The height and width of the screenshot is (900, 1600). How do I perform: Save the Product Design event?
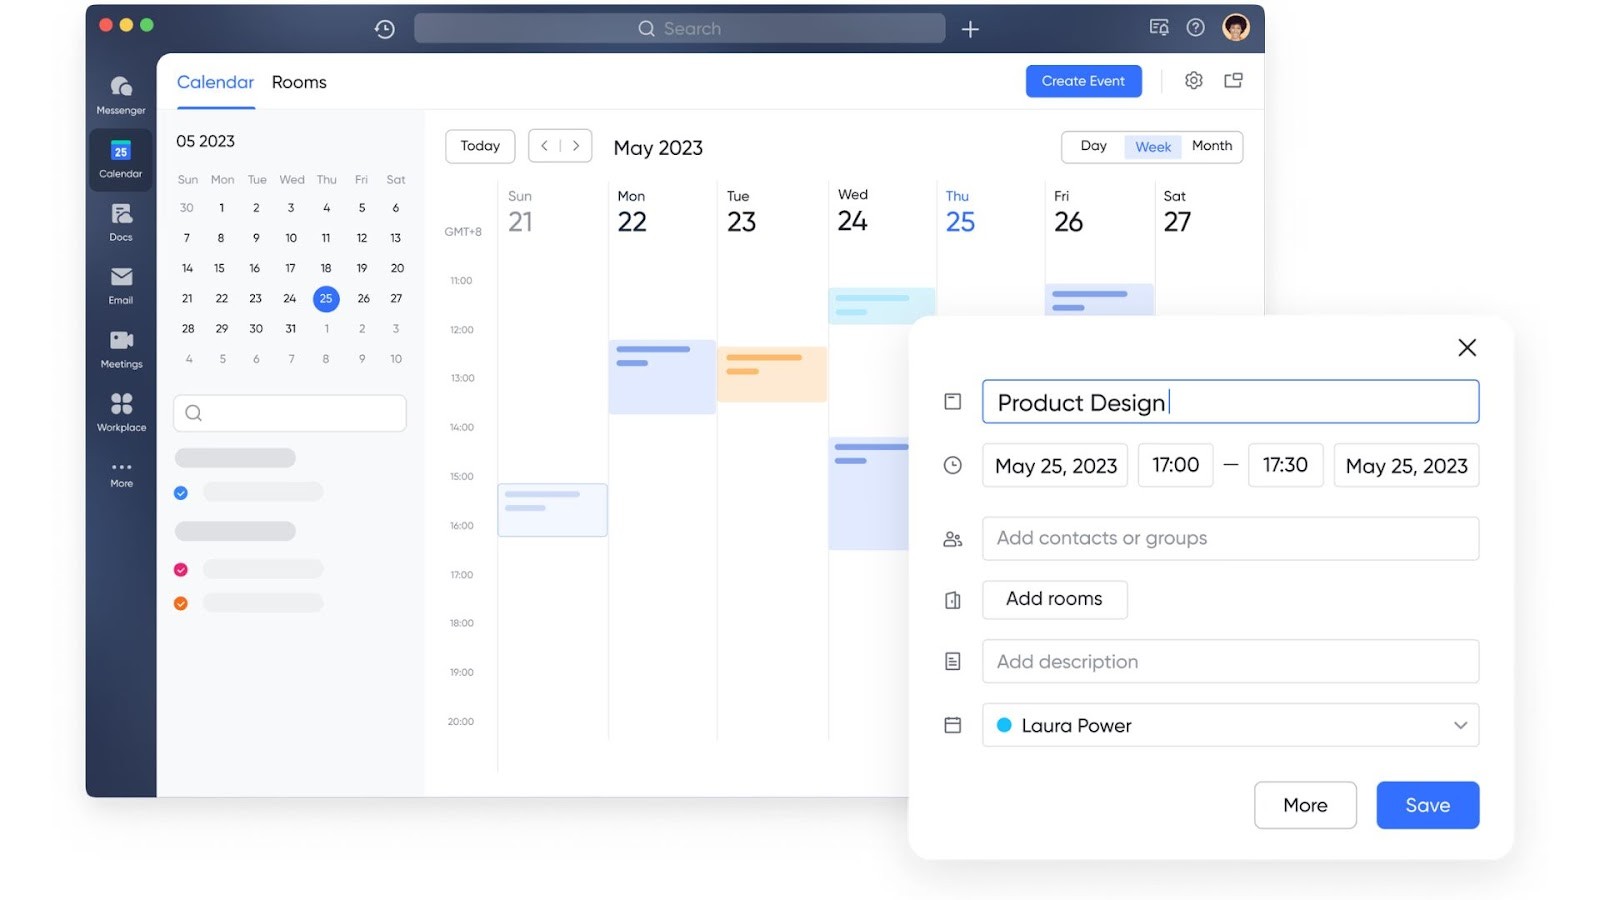[x=1427, y=805]
